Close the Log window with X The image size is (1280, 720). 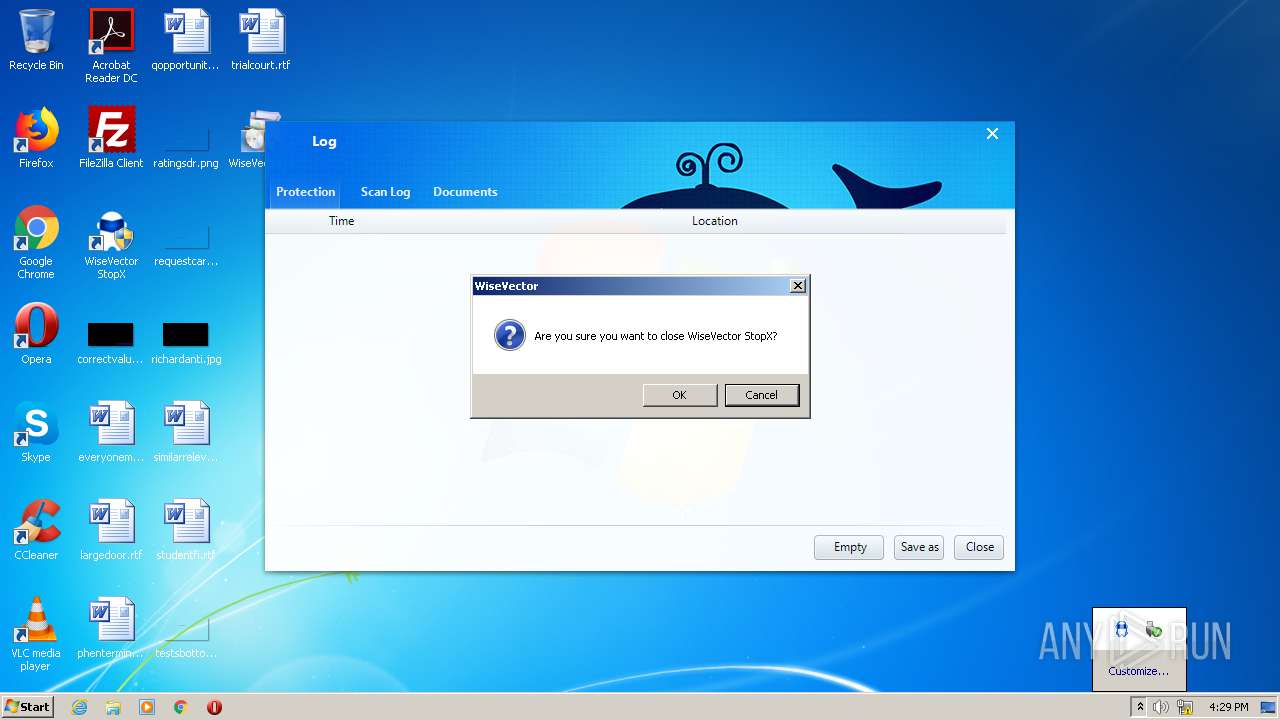coord(992,134)
